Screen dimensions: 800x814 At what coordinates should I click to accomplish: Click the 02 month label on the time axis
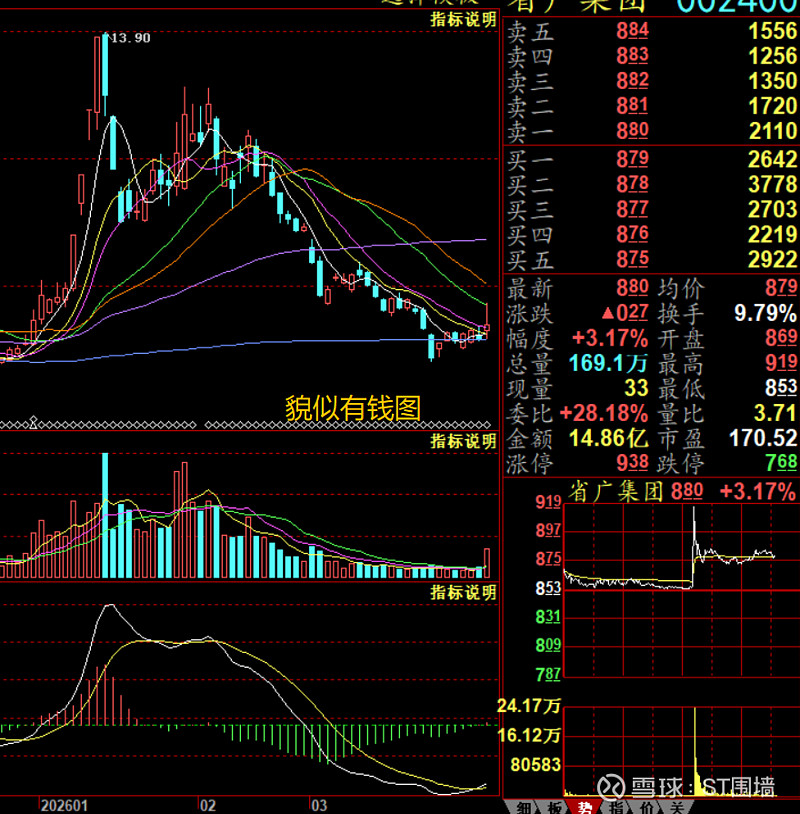(x=208, y=806)
